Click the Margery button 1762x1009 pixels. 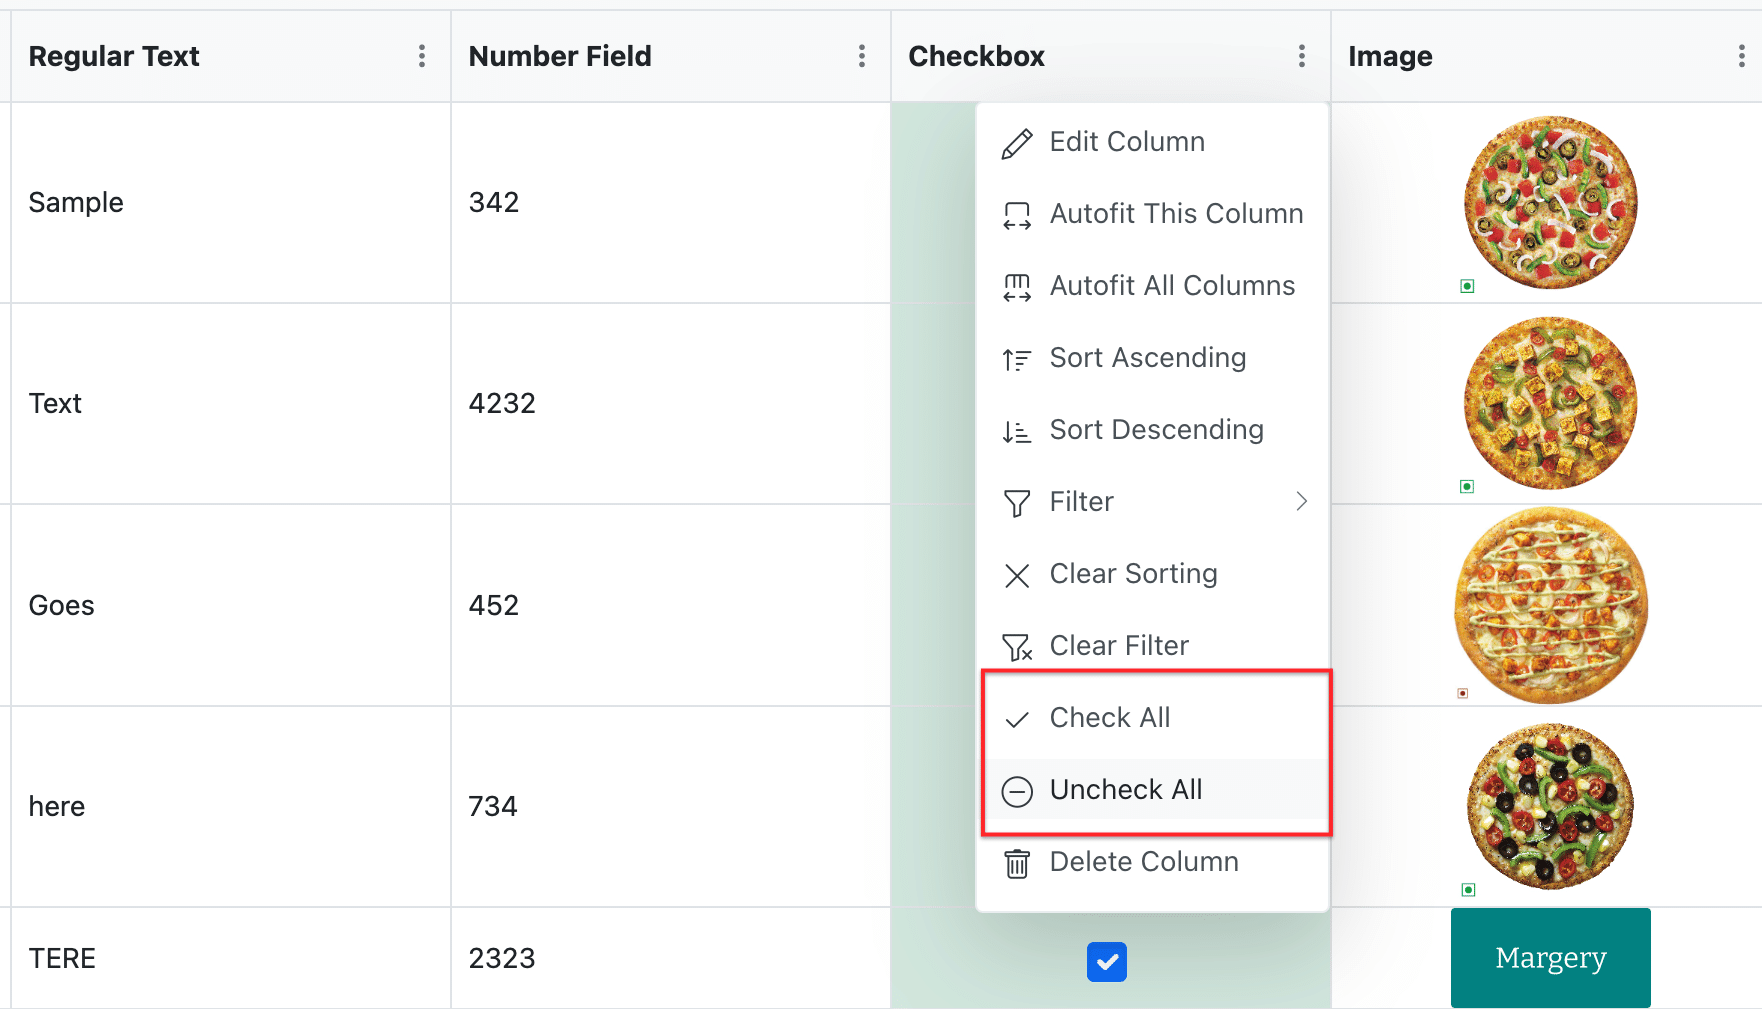click(x=1550, y=957)
